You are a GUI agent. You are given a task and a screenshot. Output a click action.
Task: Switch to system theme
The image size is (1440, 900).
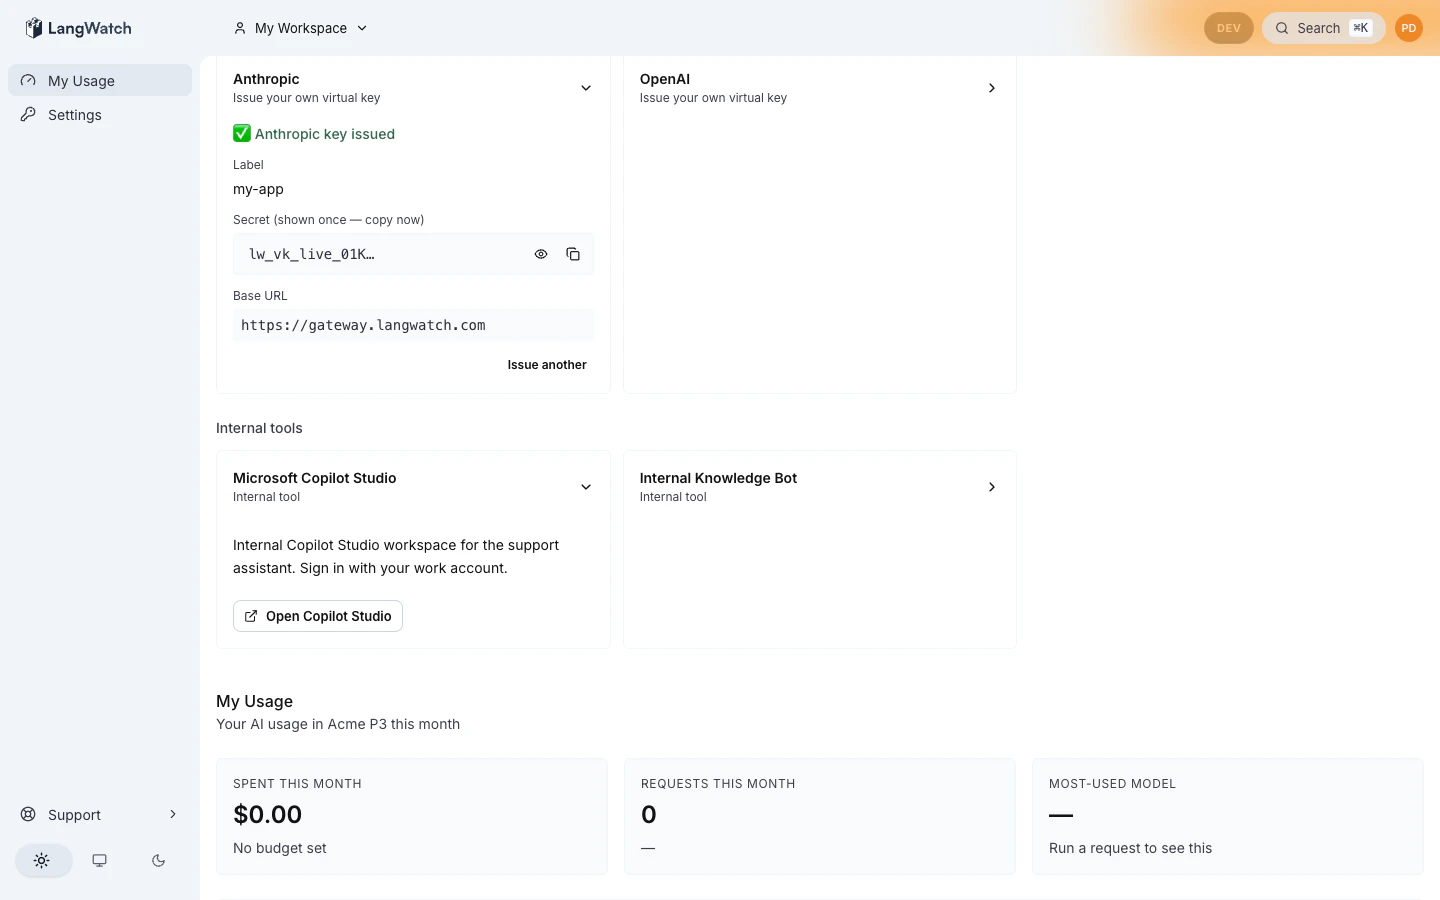[x=100, y=860]
